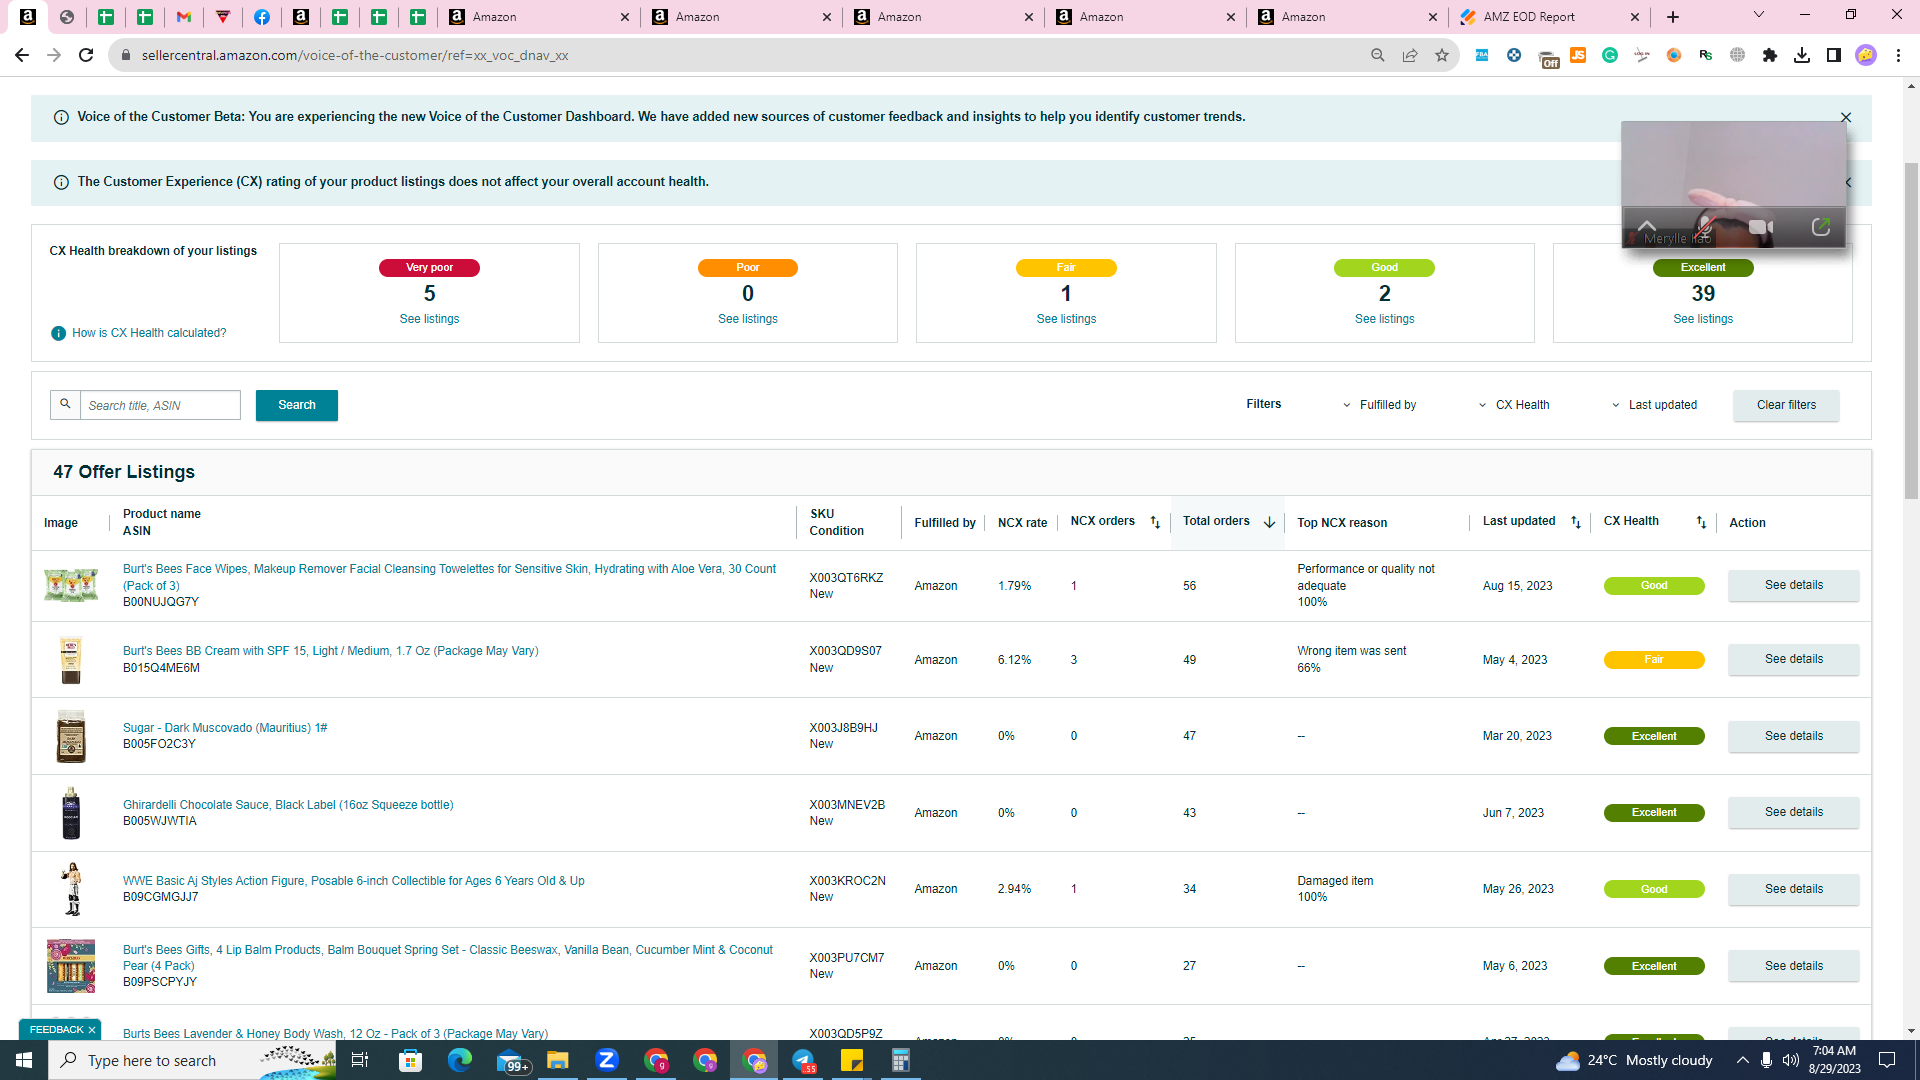
Task: Reload the Seller Central page
Action: [86, 55]
